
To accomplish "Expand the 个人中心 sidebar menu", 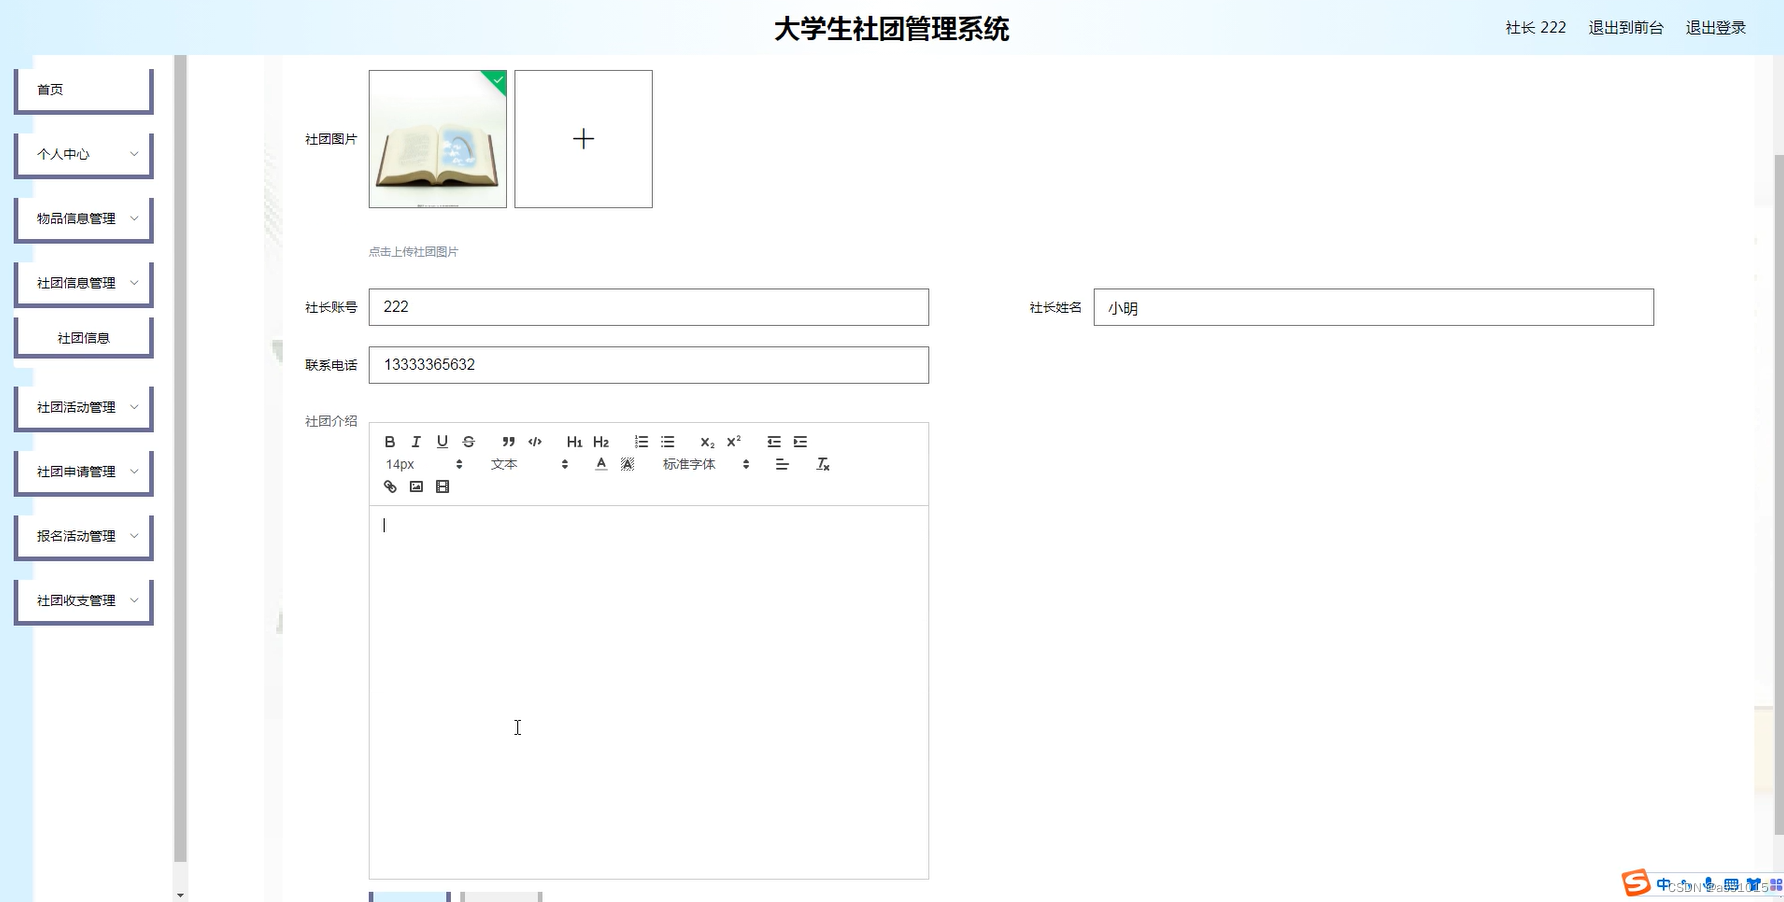I will tap(83, 154).
